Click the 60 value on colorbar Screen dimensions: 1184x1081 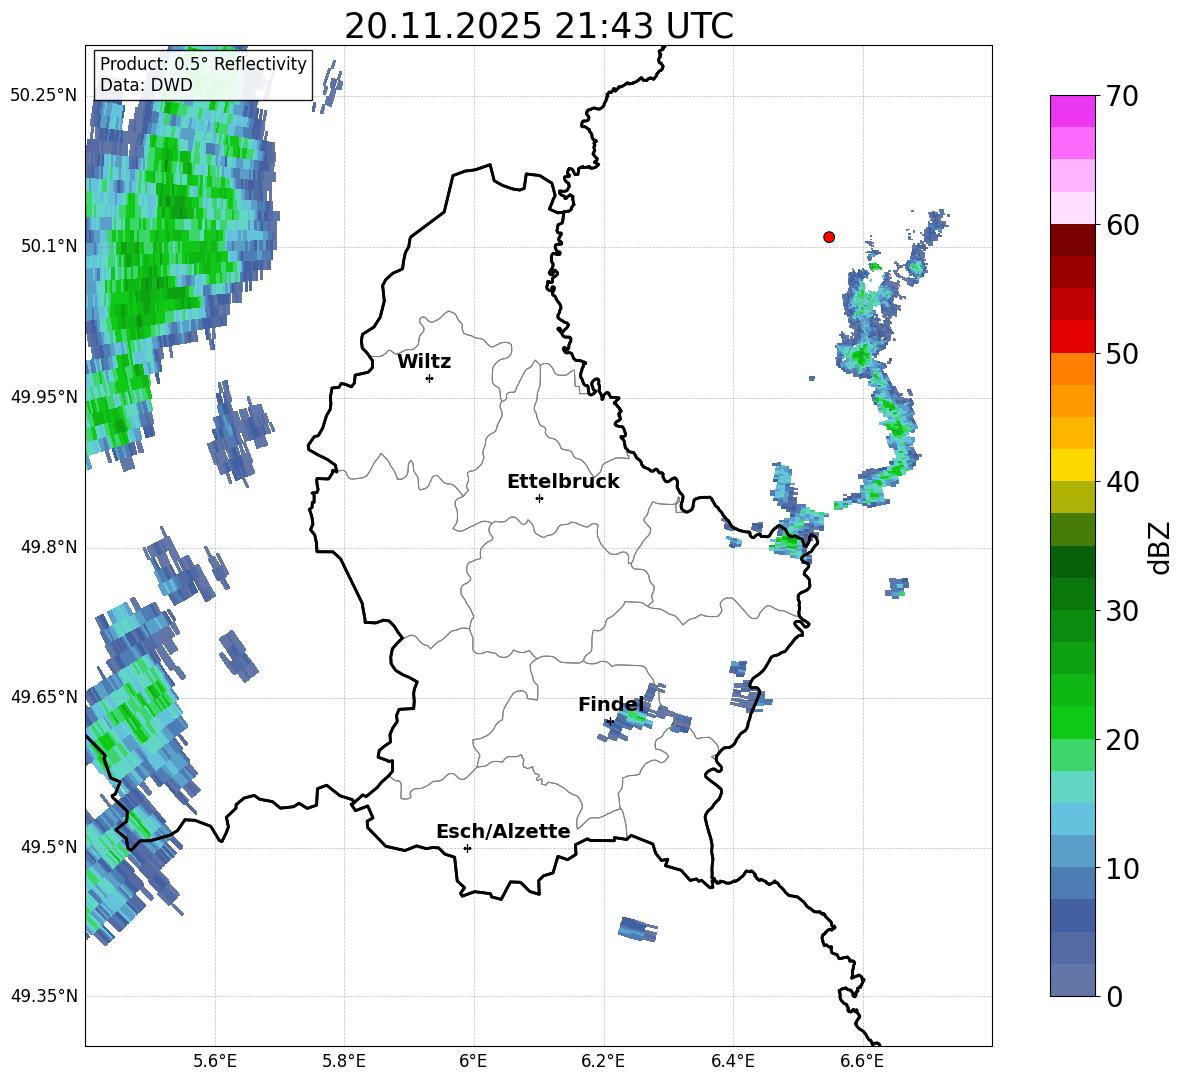(1122, 225)
